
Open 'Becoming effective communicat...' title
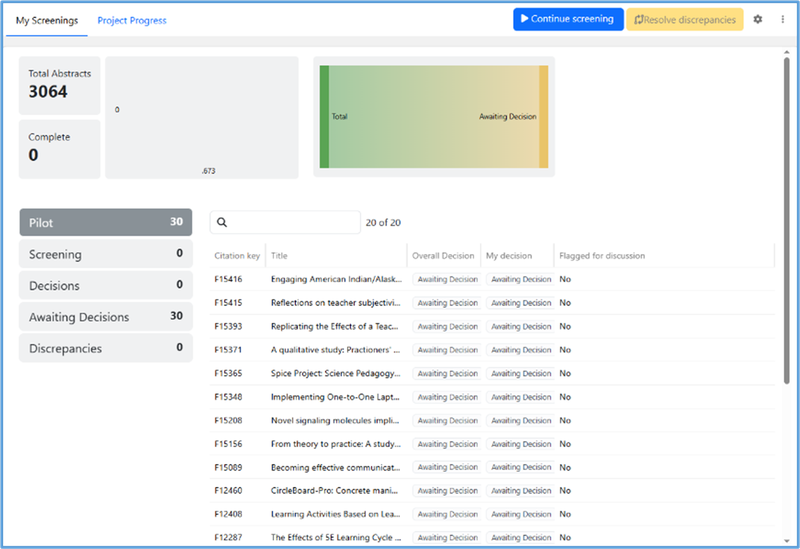[x=336, y=467]
